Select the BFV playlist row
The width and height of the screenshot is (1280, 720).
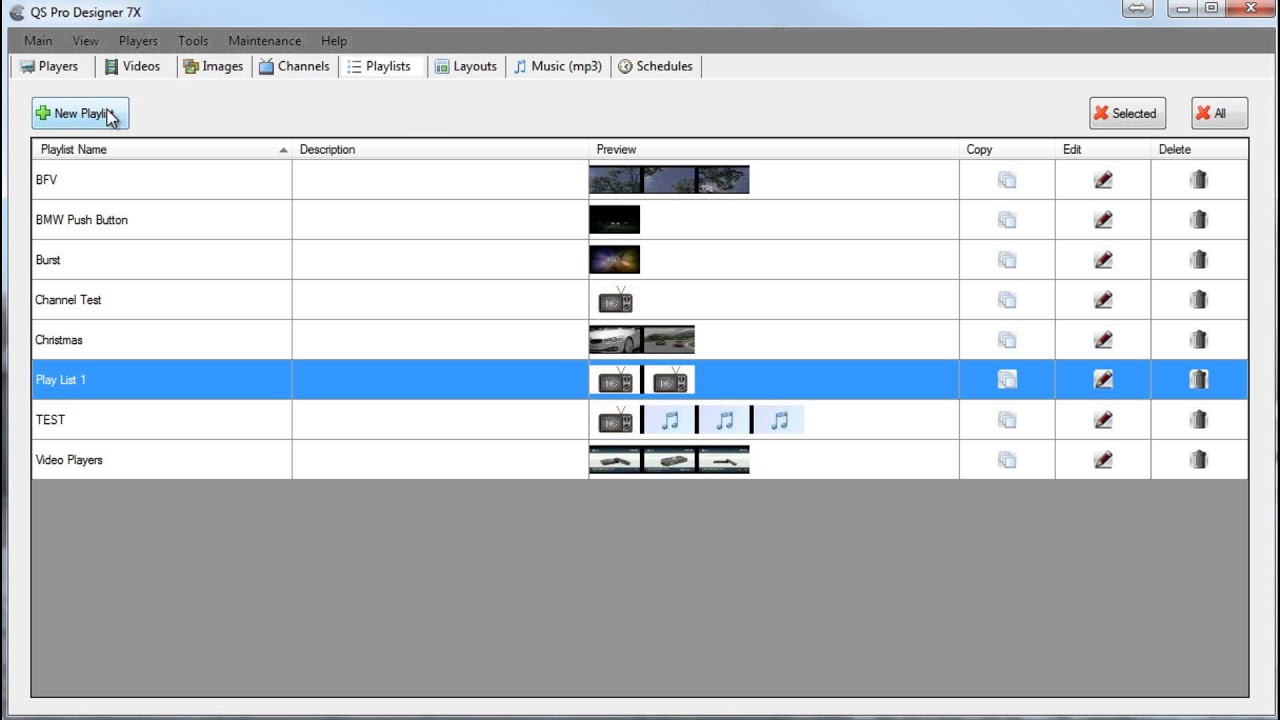pos(640,180)
